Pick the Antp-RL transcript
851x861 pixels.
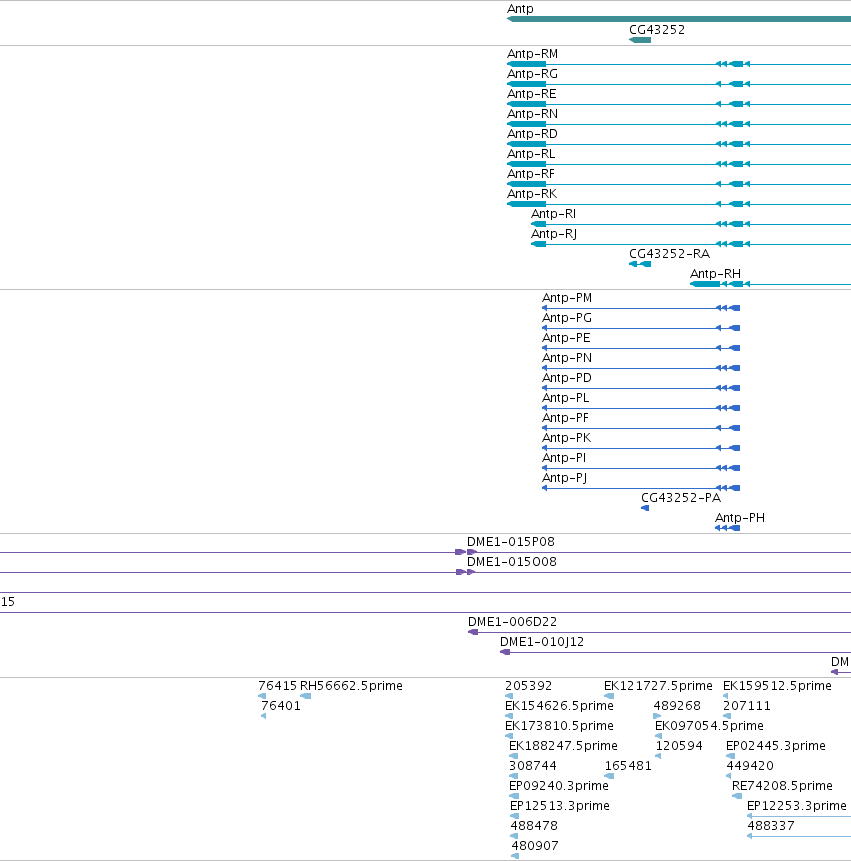pyautogui.click(x=531, y=154)
